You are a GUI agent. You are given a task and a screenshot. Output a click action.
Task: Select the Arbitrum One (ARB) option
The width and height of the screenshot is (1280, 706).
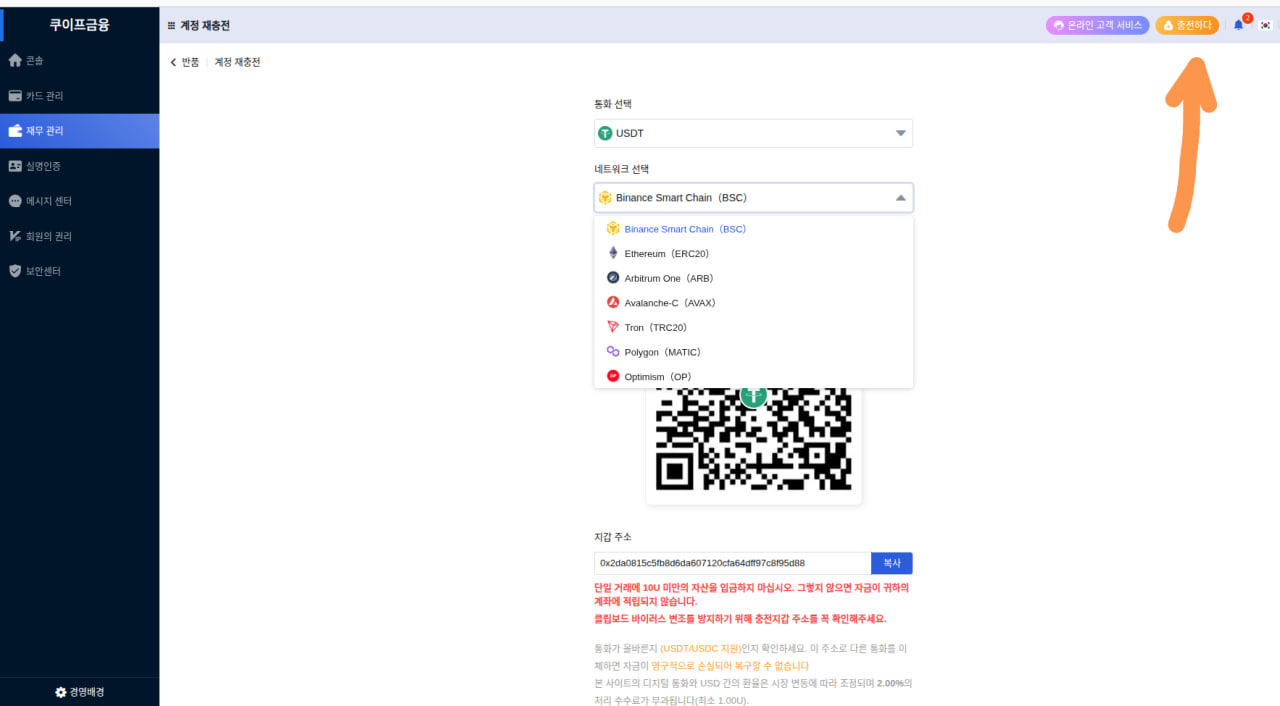pyautogui.click(x=753, y=278)
